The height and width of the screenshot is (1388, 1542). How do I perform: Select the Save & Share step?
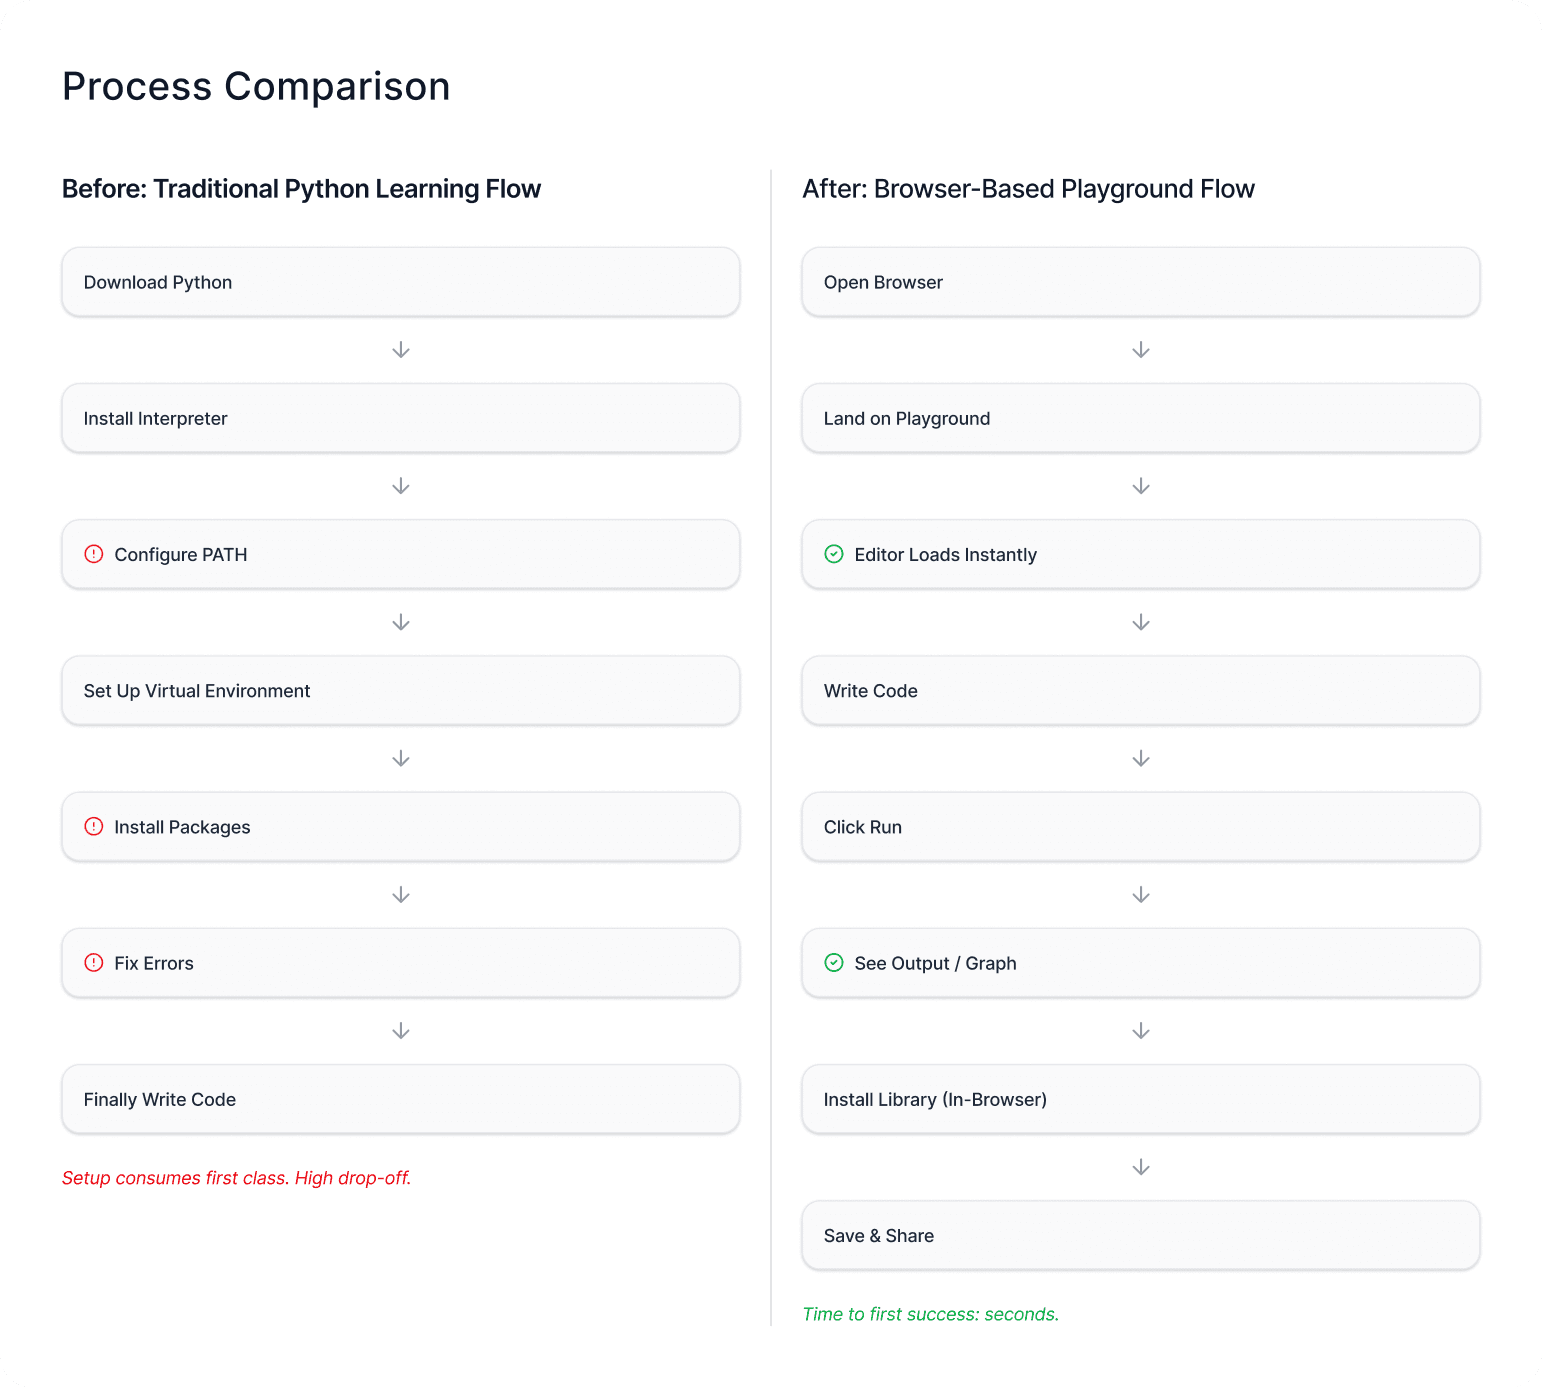point(1141,1235)
